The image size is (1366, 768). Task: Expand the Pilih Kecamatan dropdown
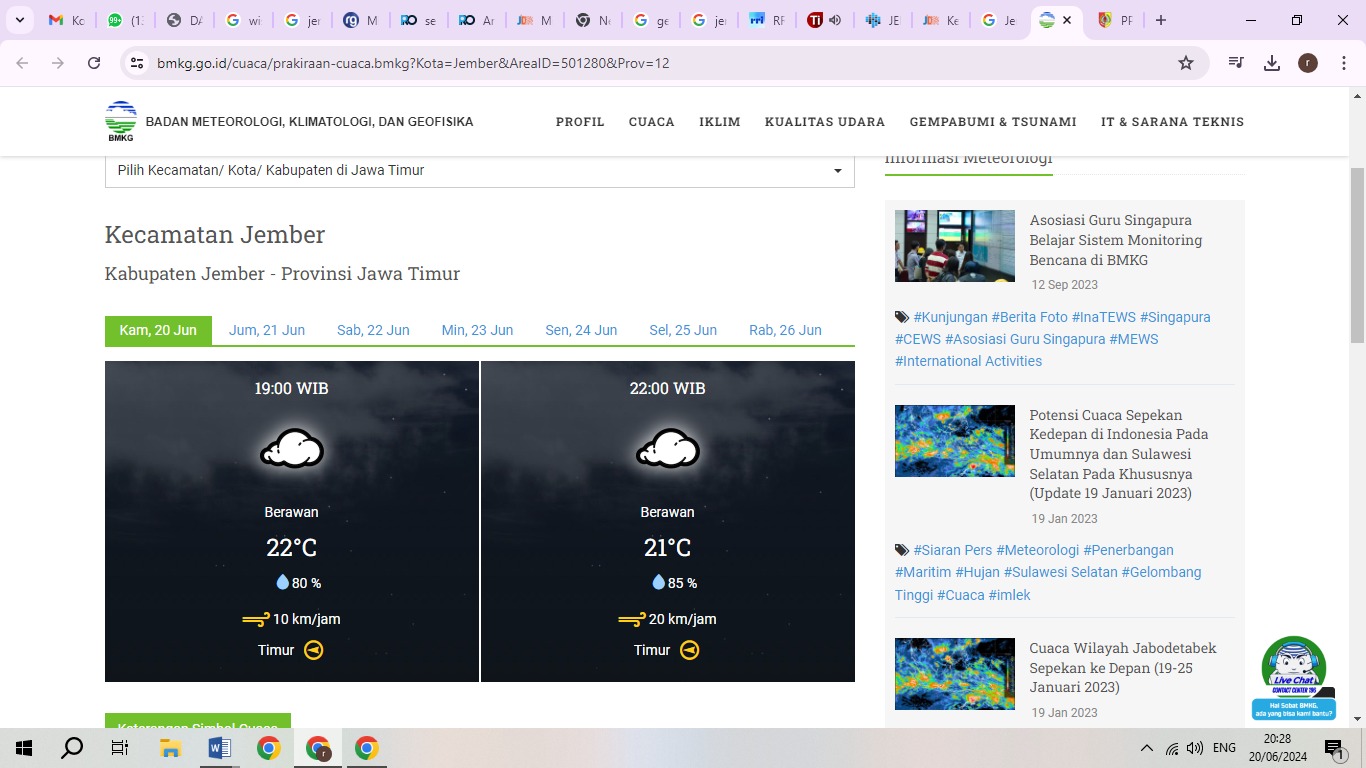pos(480,171)
